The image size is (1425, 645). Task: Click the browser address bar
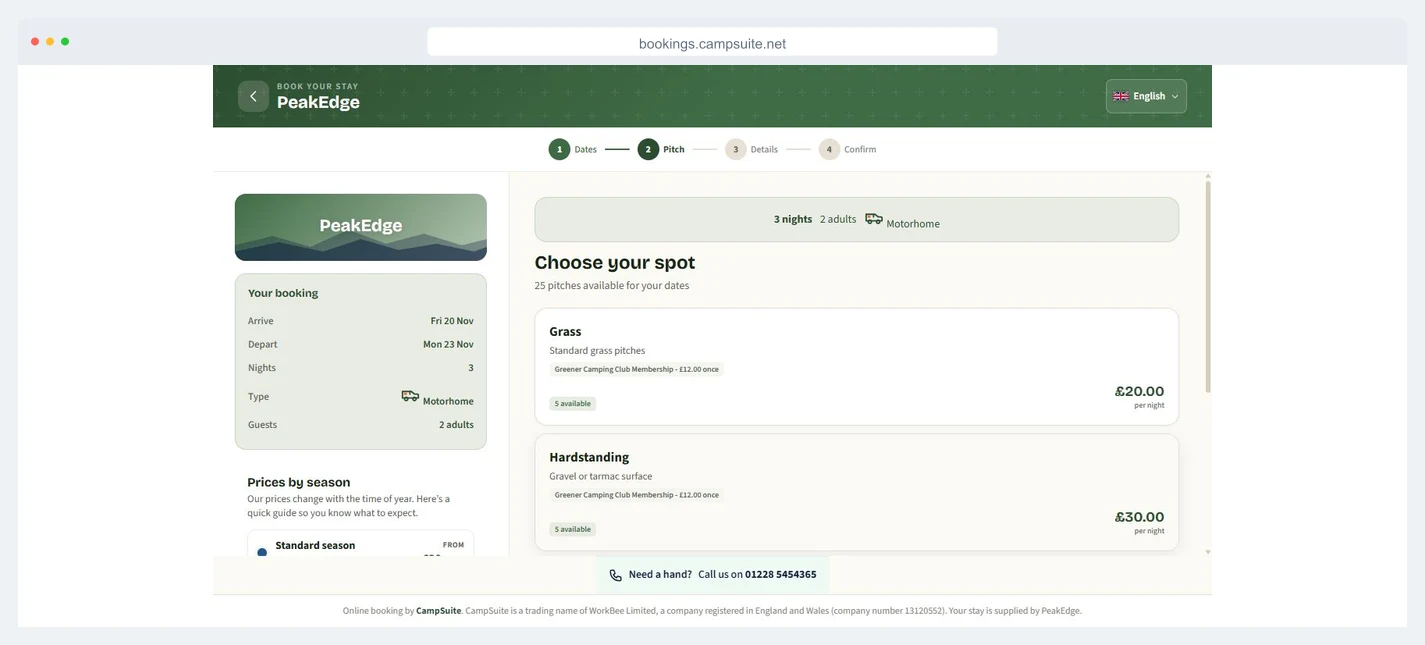(x=712, y=42)
